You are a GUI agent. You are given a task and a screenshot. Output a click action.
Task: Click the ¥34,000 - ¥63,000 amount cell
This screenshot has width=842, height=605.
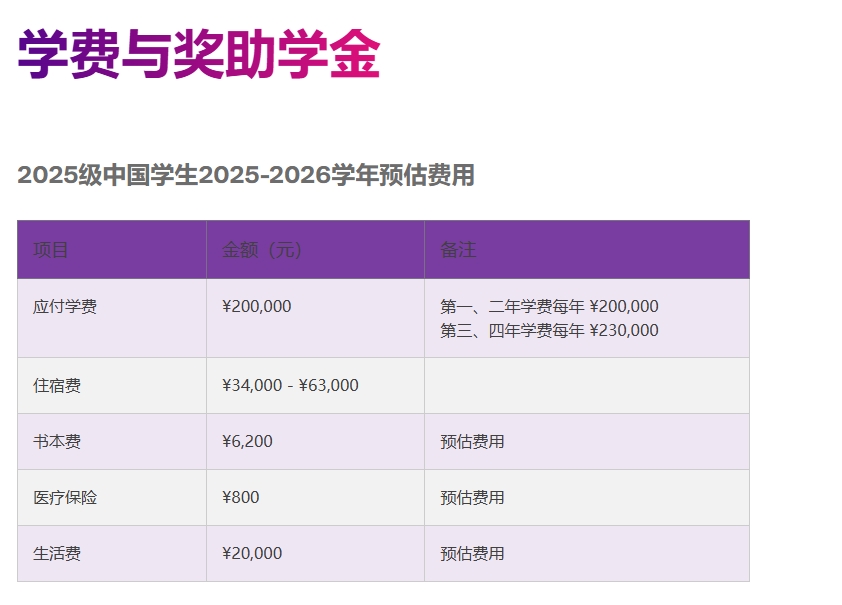289,384
